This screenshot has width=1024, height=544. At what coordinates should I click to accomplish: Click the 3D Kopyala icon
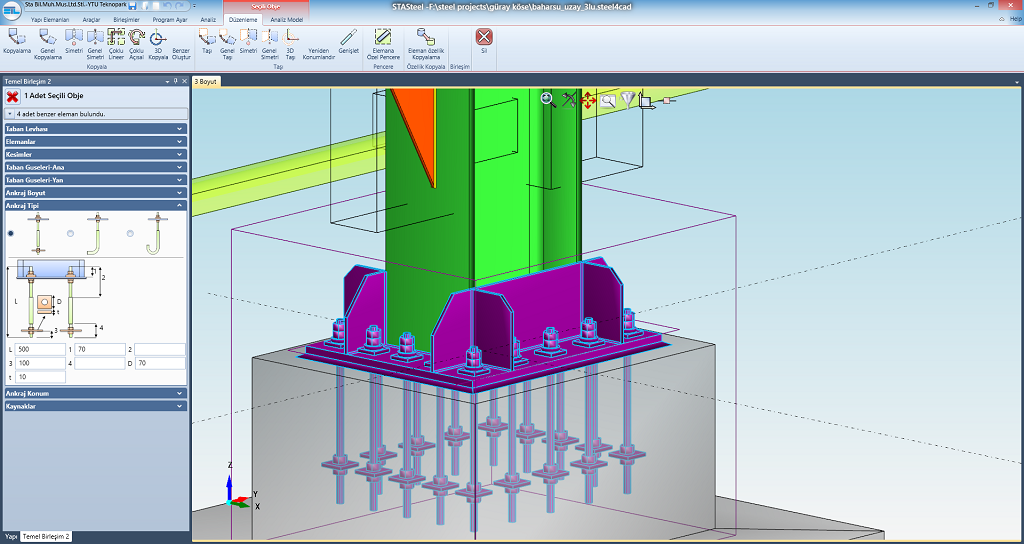pyautogui.click(x=158, y=38)
